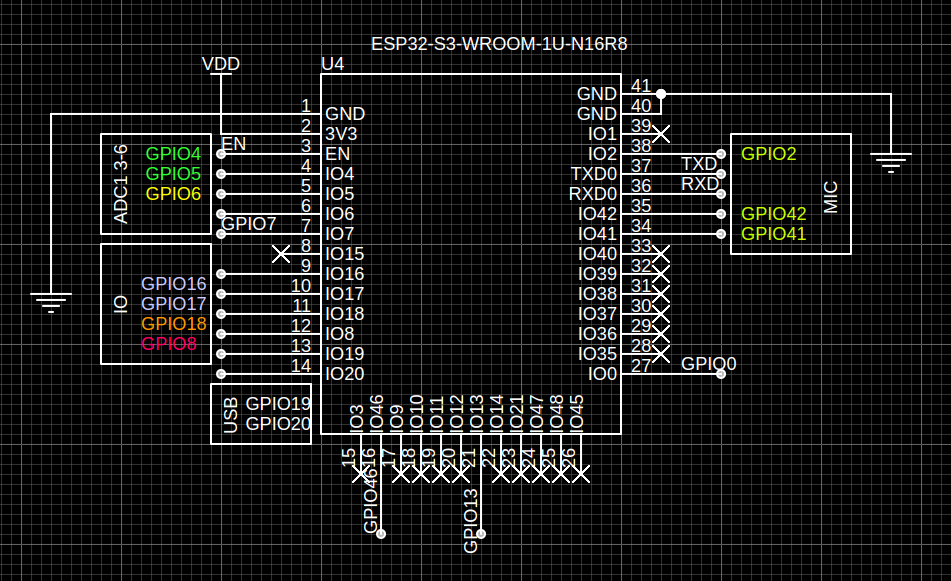Click the USB box label
This screenshot has height=581, width=951.
coord(230,415)
